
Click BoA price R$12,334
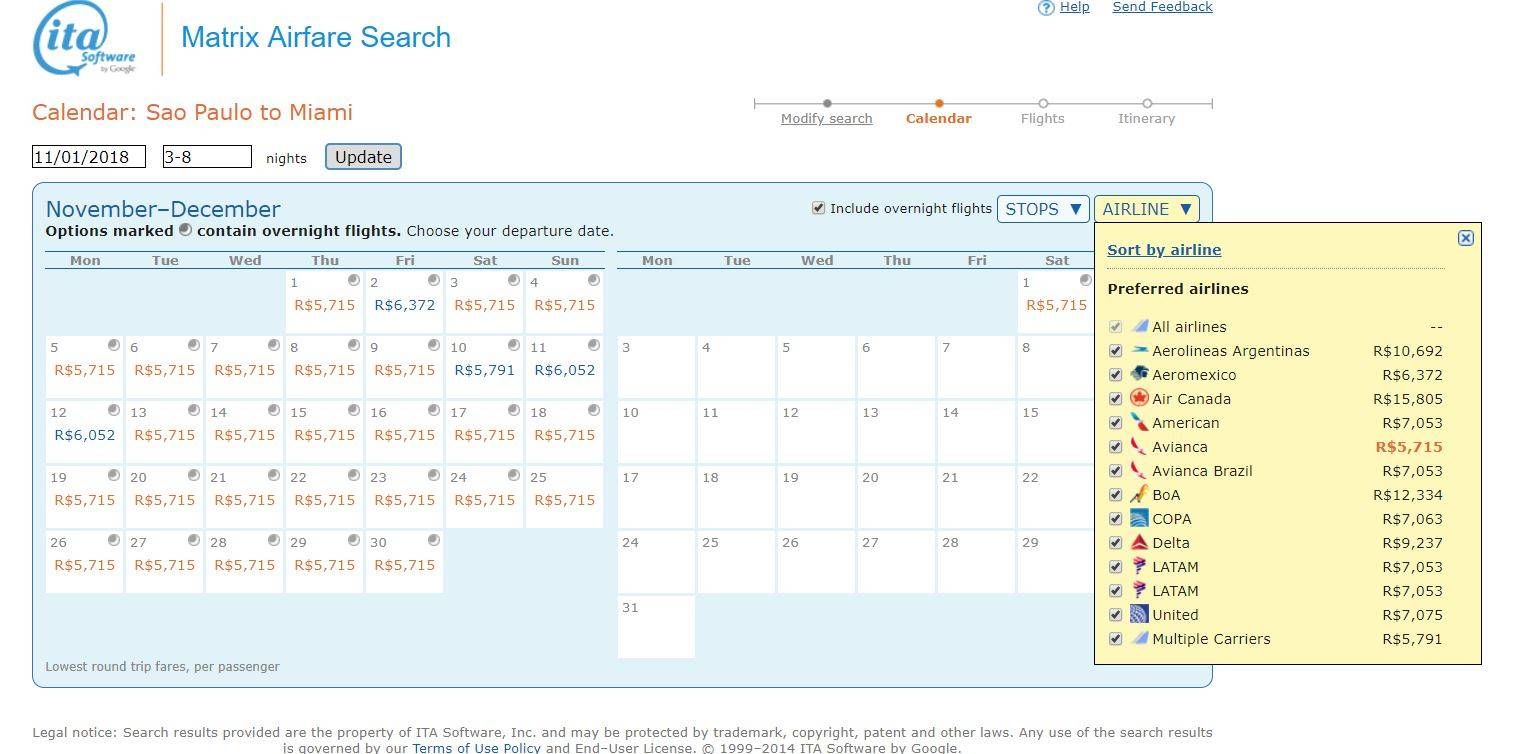[x=1408, y=495]
